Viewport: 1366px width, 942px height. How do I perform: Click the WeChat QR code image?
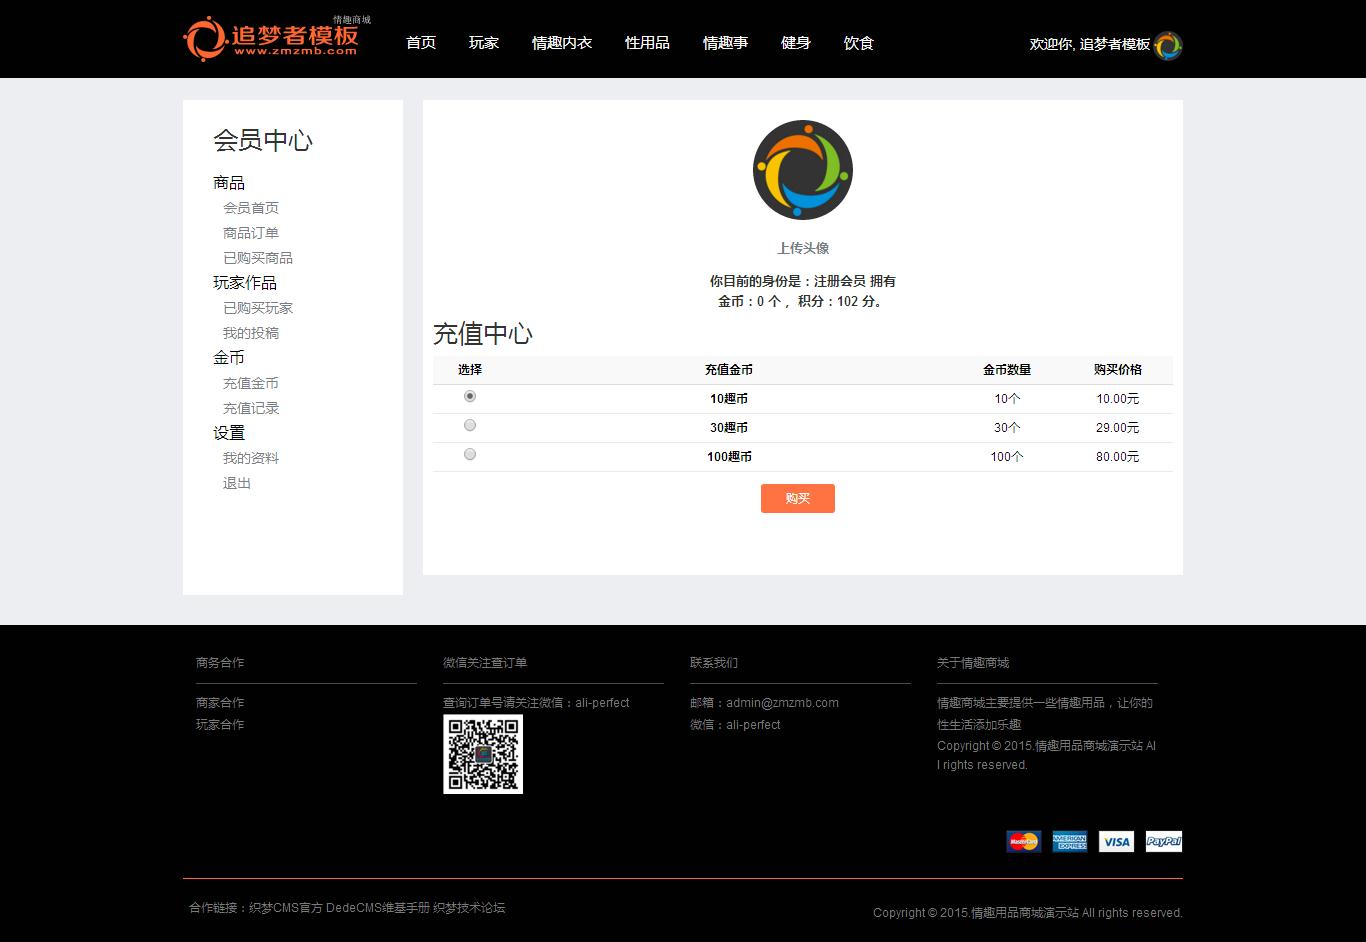tap(483, 754)
